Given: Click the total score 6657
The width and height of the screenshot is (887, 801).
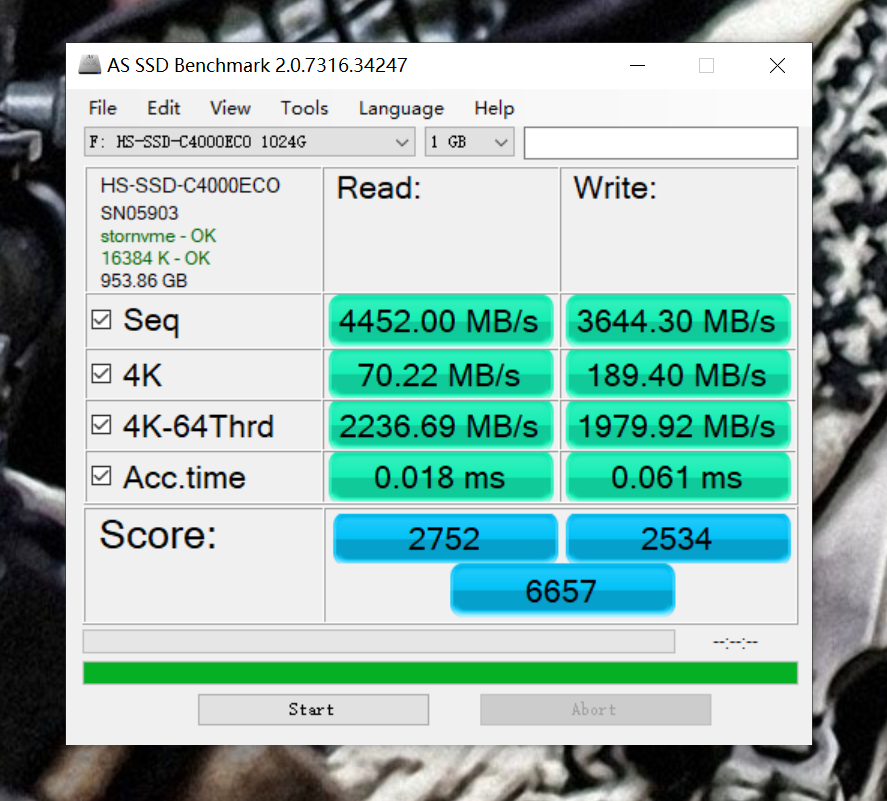Looking at the screenshot, I should tap(562, 591).
